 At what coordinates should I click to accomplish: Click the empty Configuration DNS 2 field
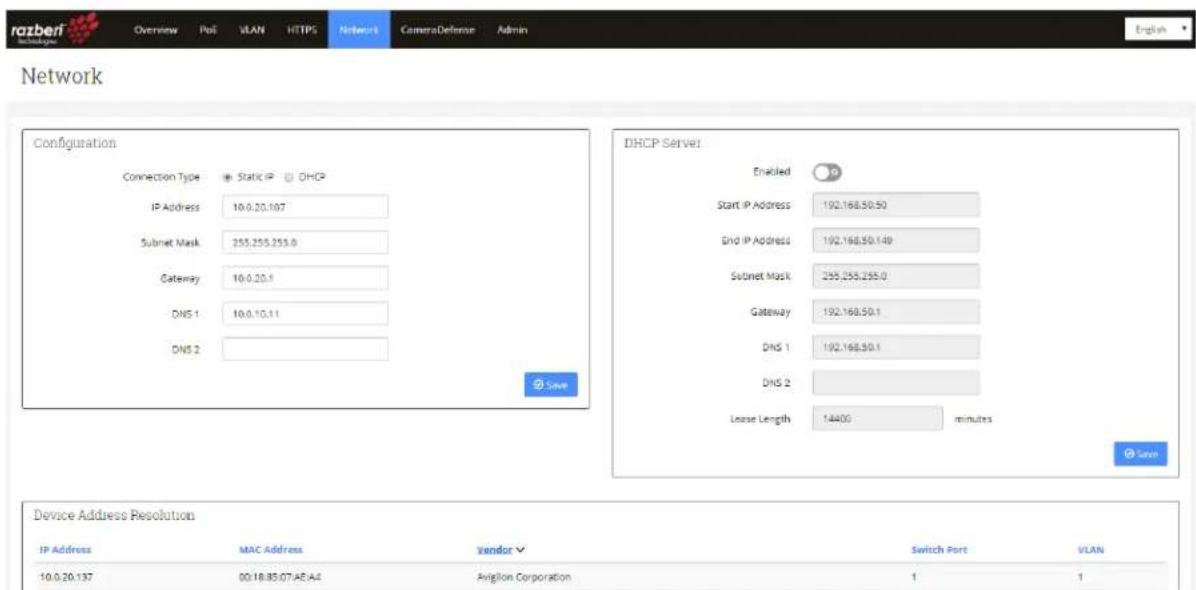click(x=305, y=349)
